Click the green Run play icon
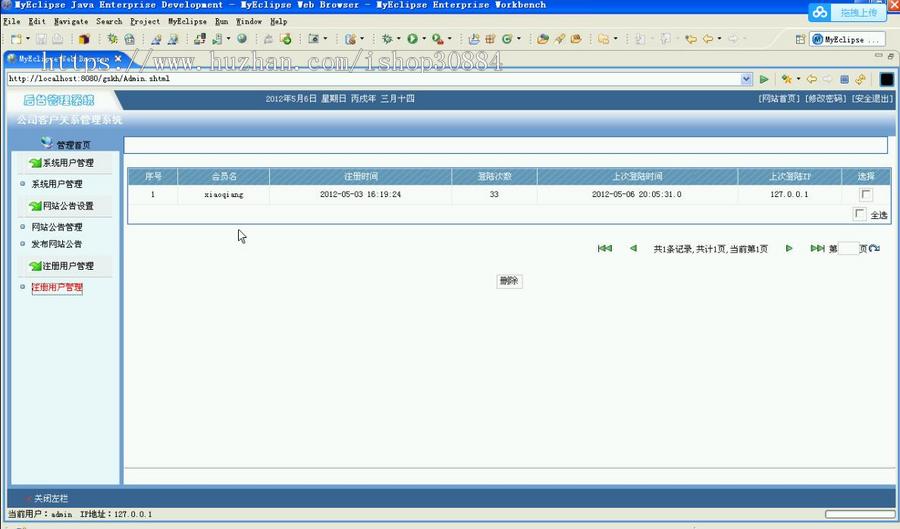900x529 pixels. 413,39
